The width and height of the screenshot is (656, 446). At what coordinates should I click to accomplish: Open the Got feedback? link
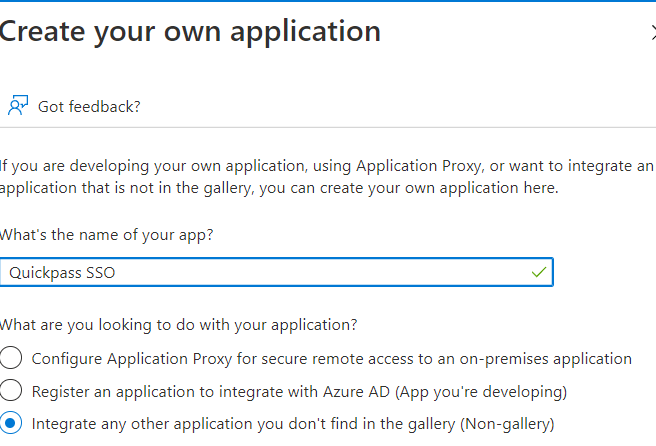pos(89,107)
